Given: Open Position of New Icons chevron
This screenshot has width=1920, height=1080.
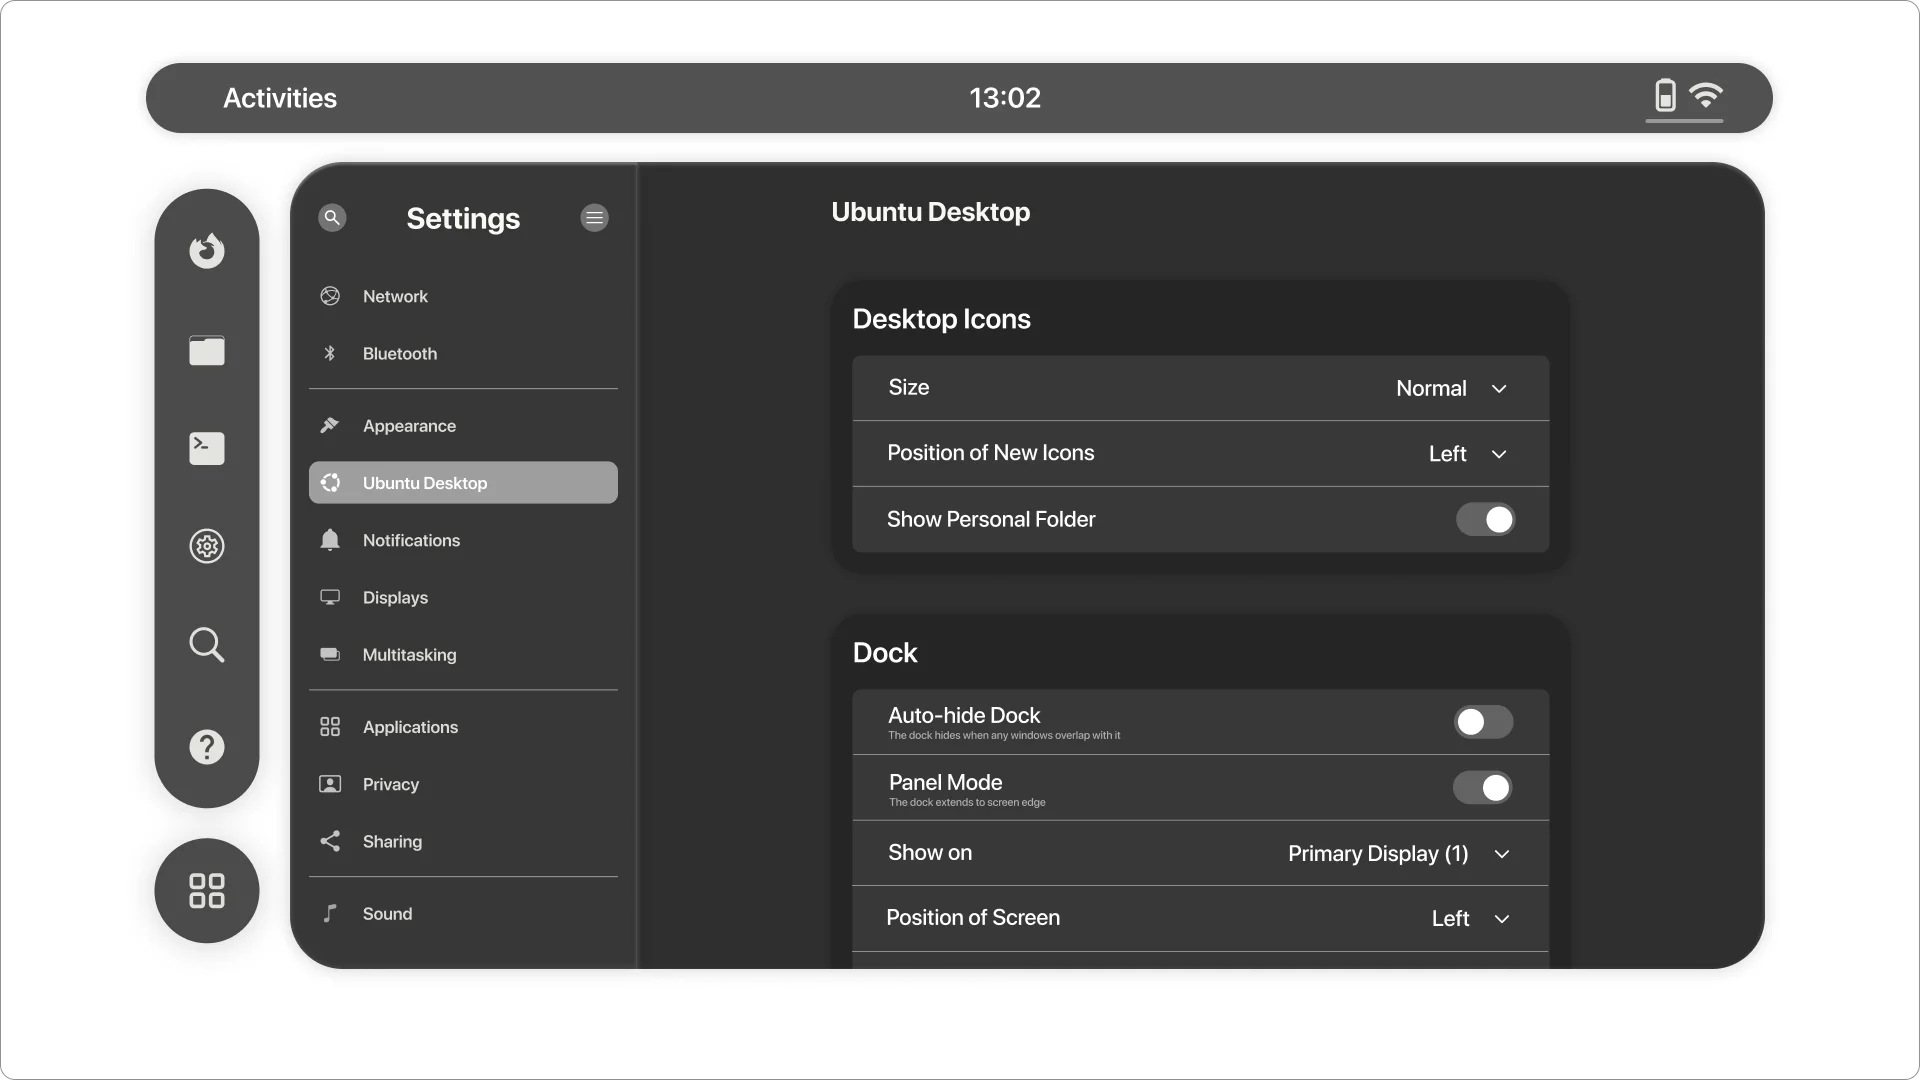Looking at the screenshot, I should pos(1499,454).
